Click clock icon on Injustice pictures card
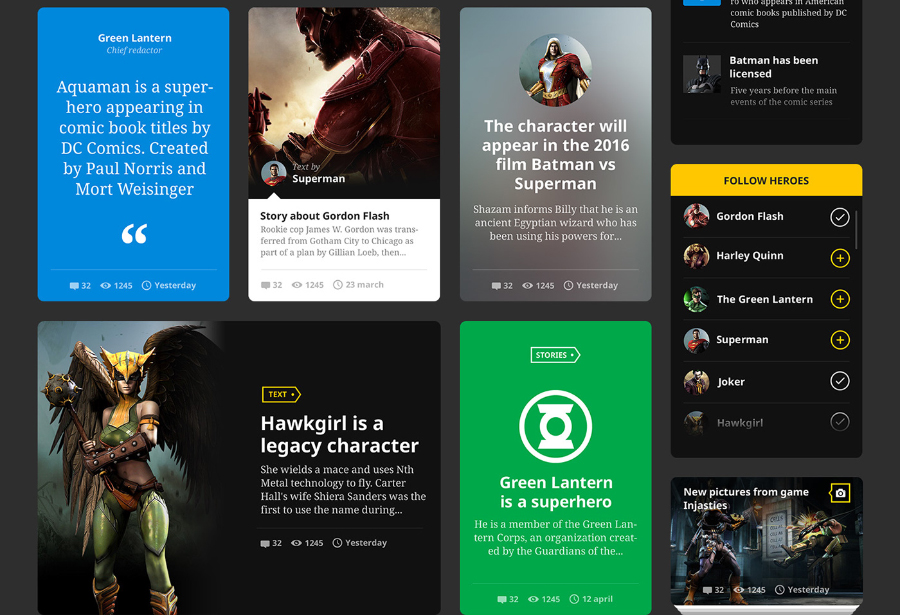The height and width of the screenshot is (615, 900). click(779, 590)
